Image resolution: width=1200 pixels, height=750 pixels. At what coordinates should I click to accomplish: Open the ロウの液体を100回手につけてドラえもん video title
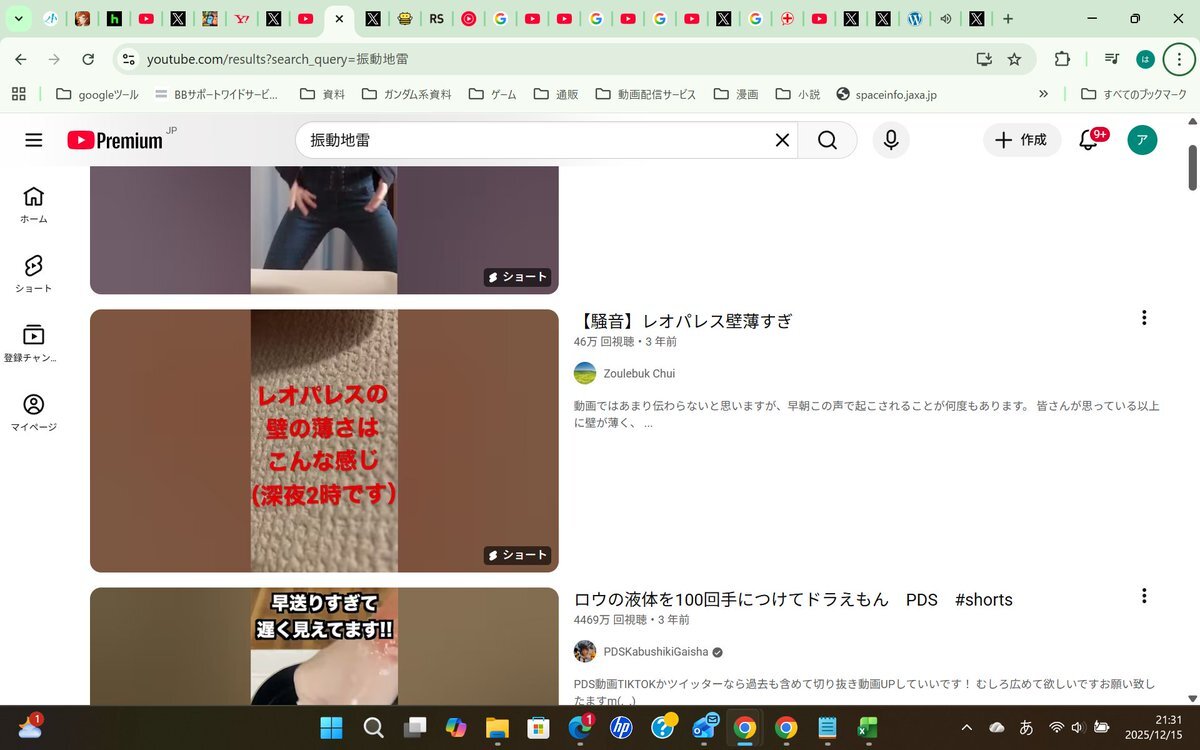[x=793, y=599]
